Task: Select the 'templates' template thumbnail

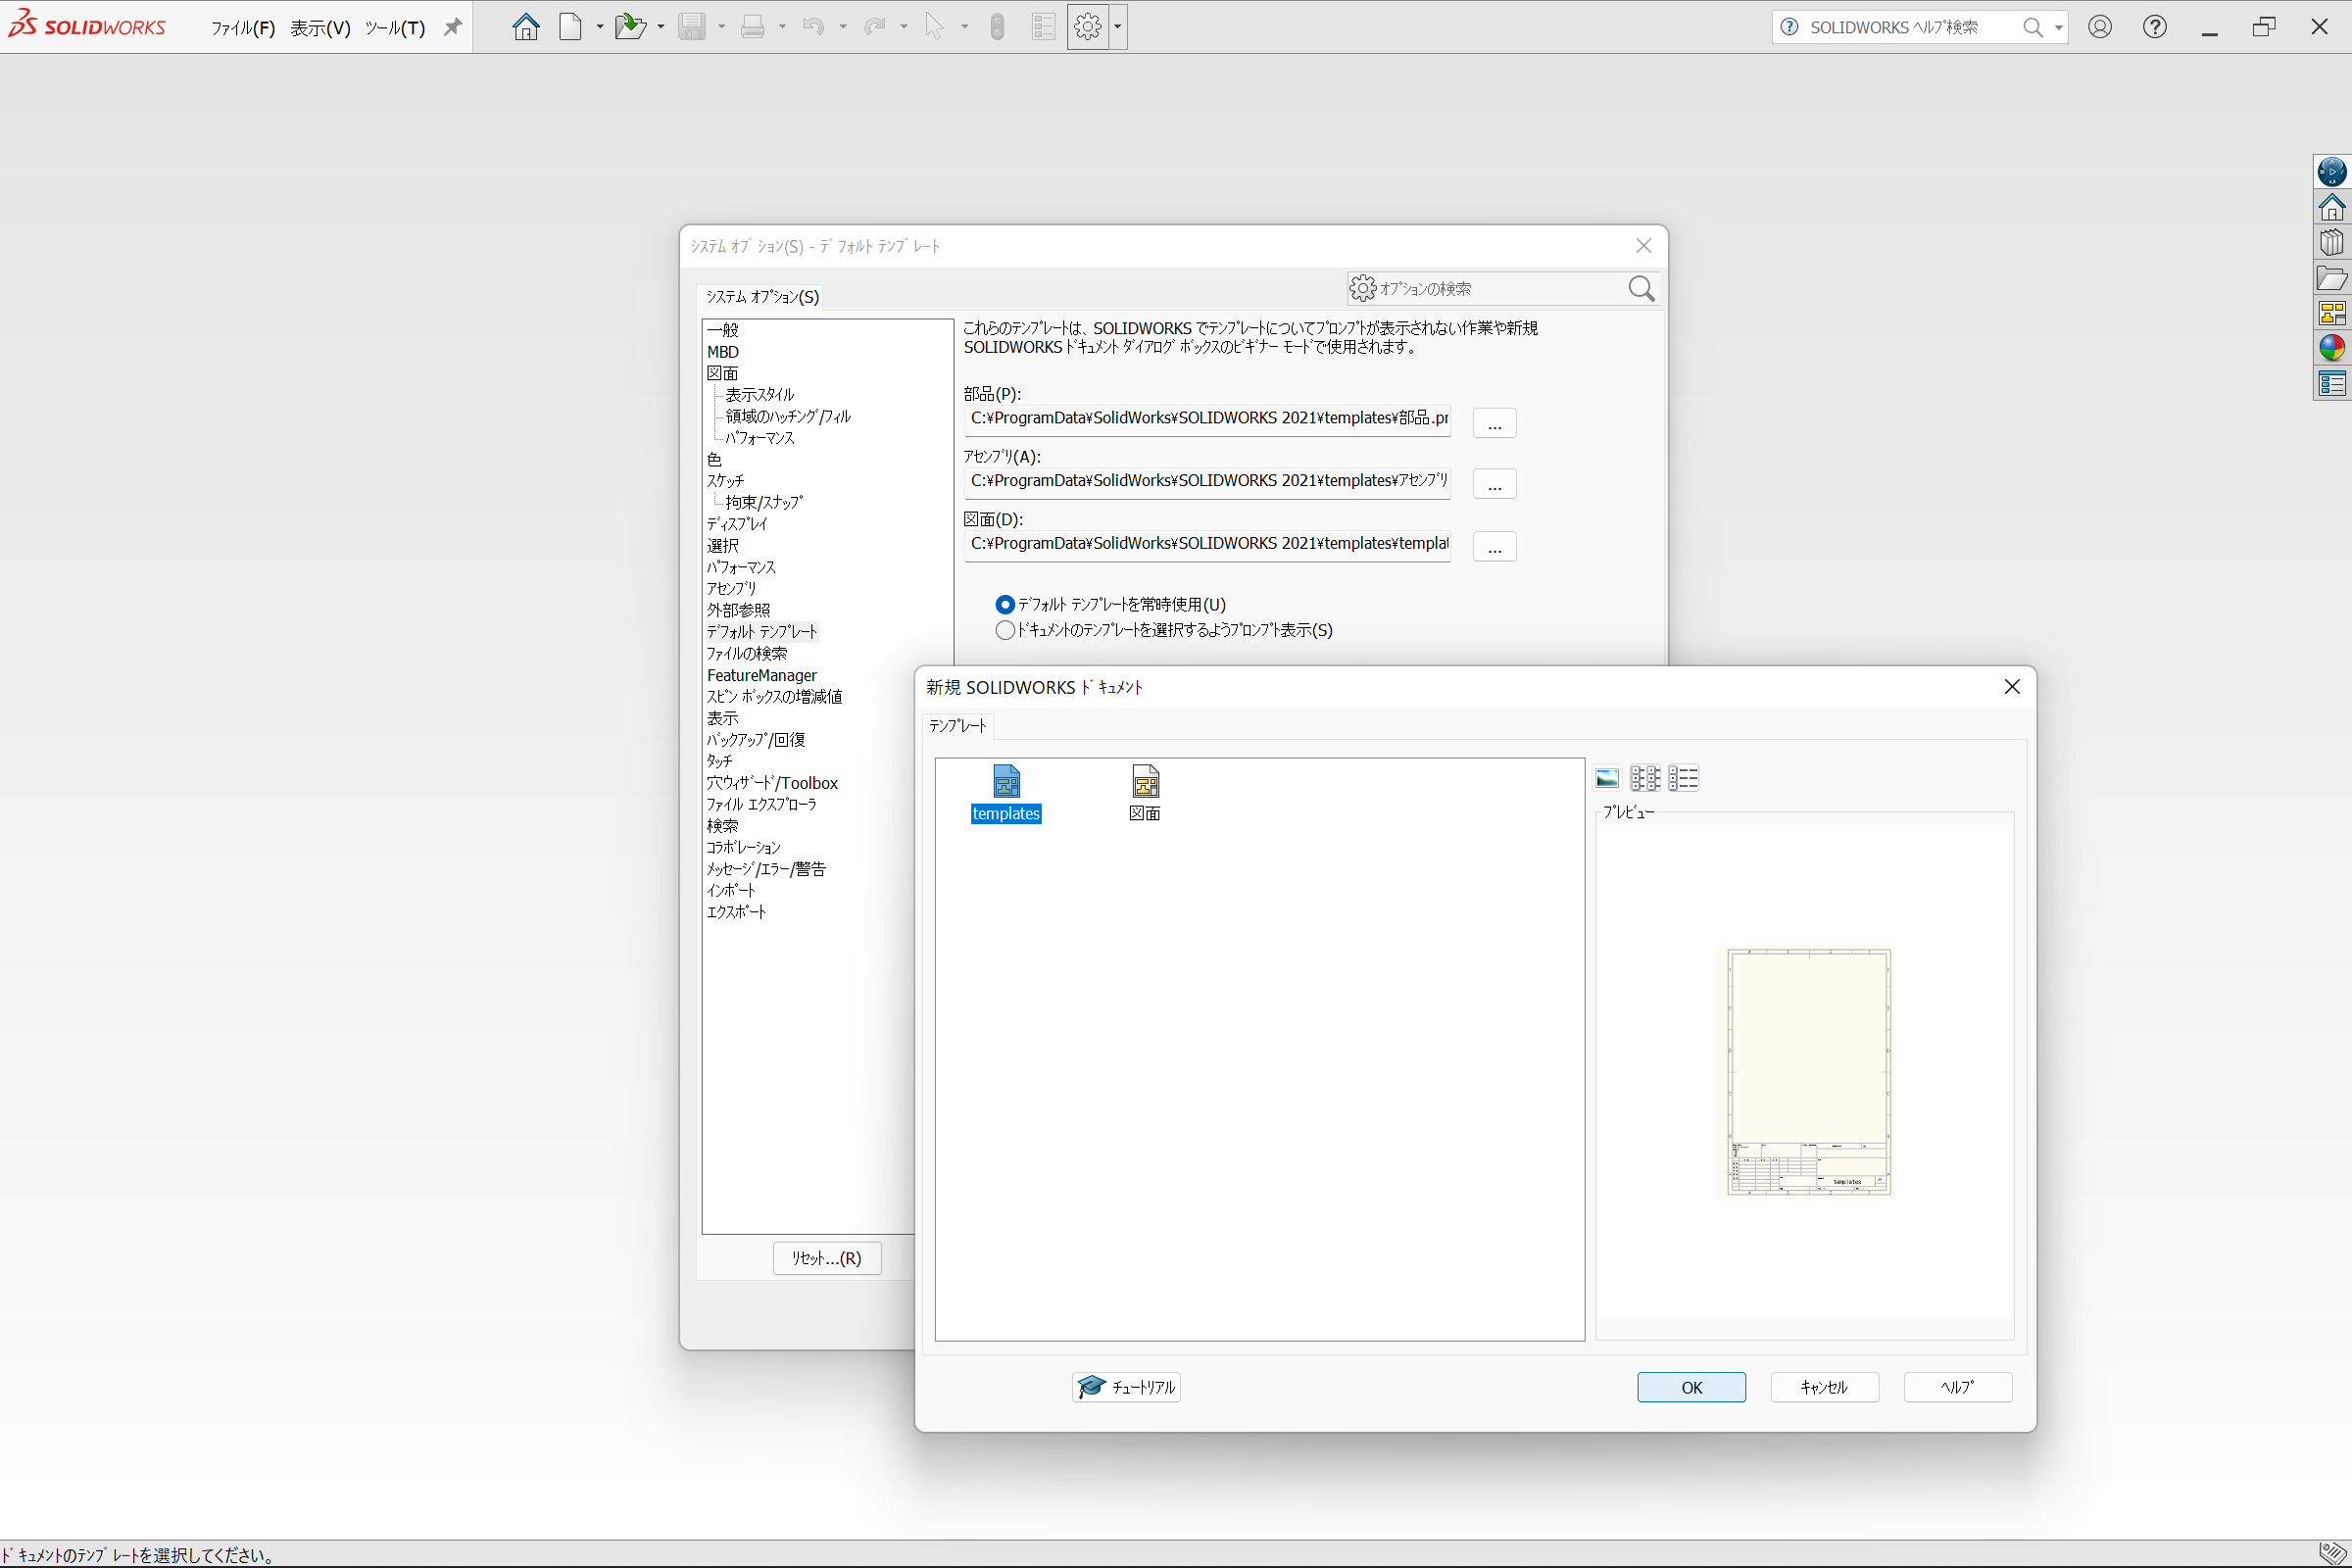Action: pos(1006,794)
